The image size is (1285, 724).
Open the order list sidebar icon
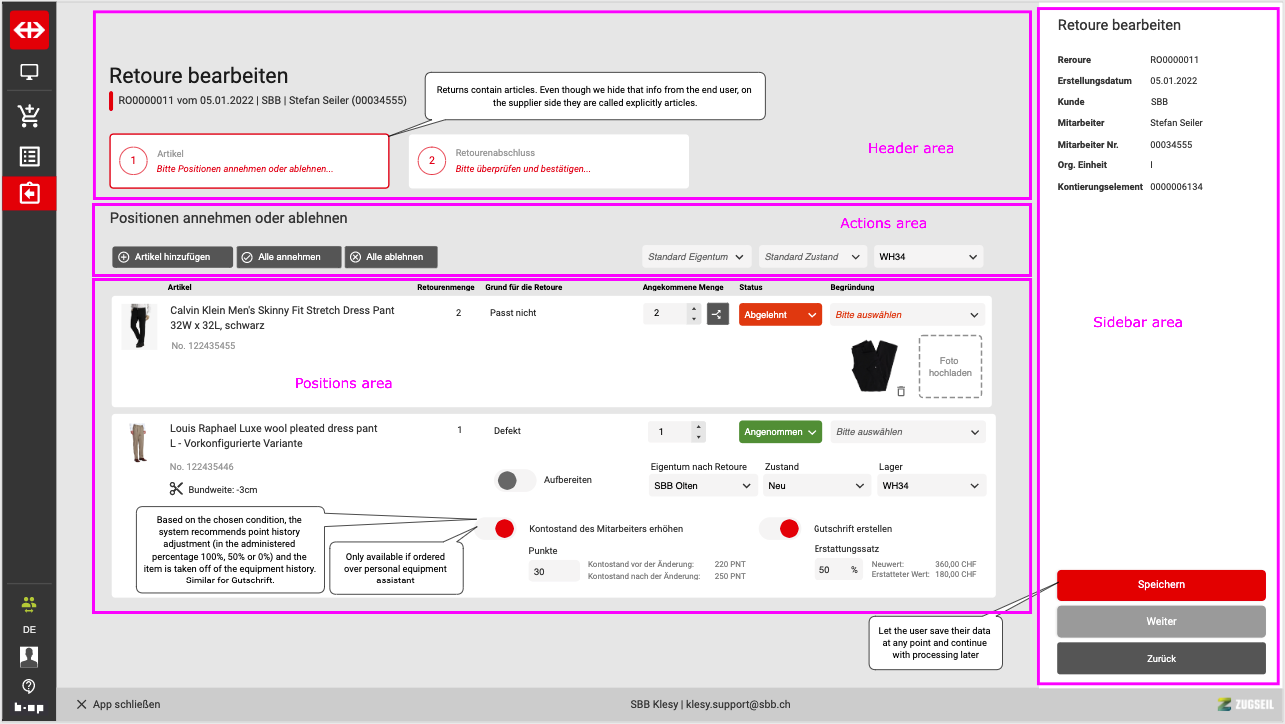point(29,156)
